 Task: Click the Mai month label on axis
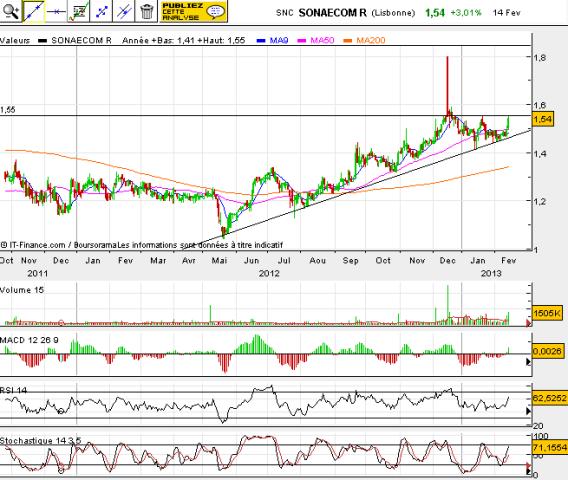(220, 260)
